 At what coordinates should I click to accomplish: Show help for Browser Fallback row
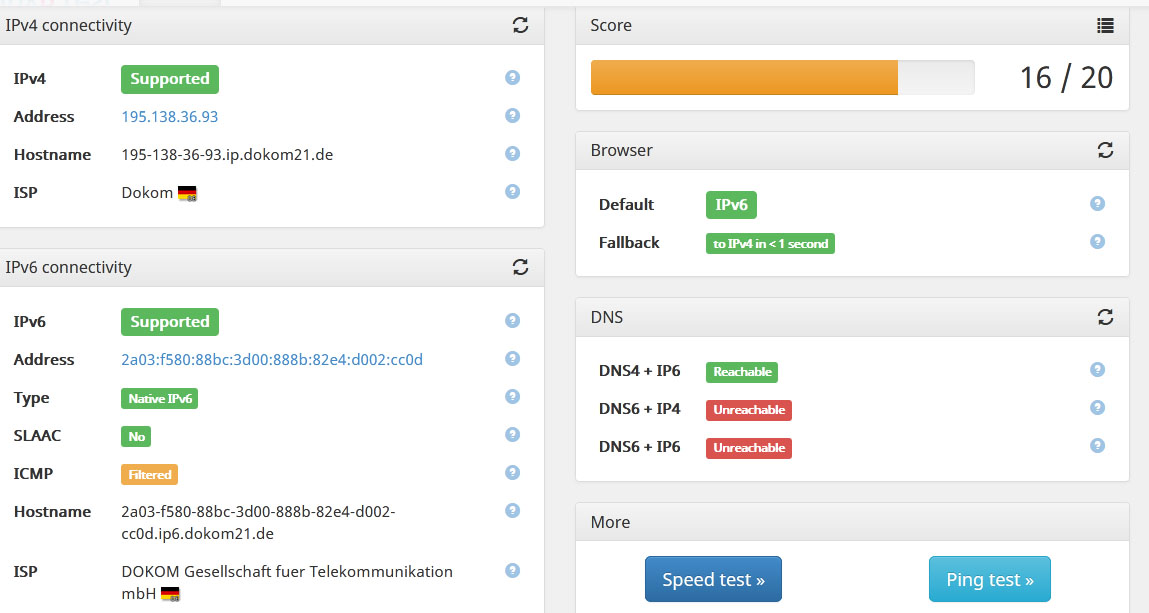tap(1097, 242)
